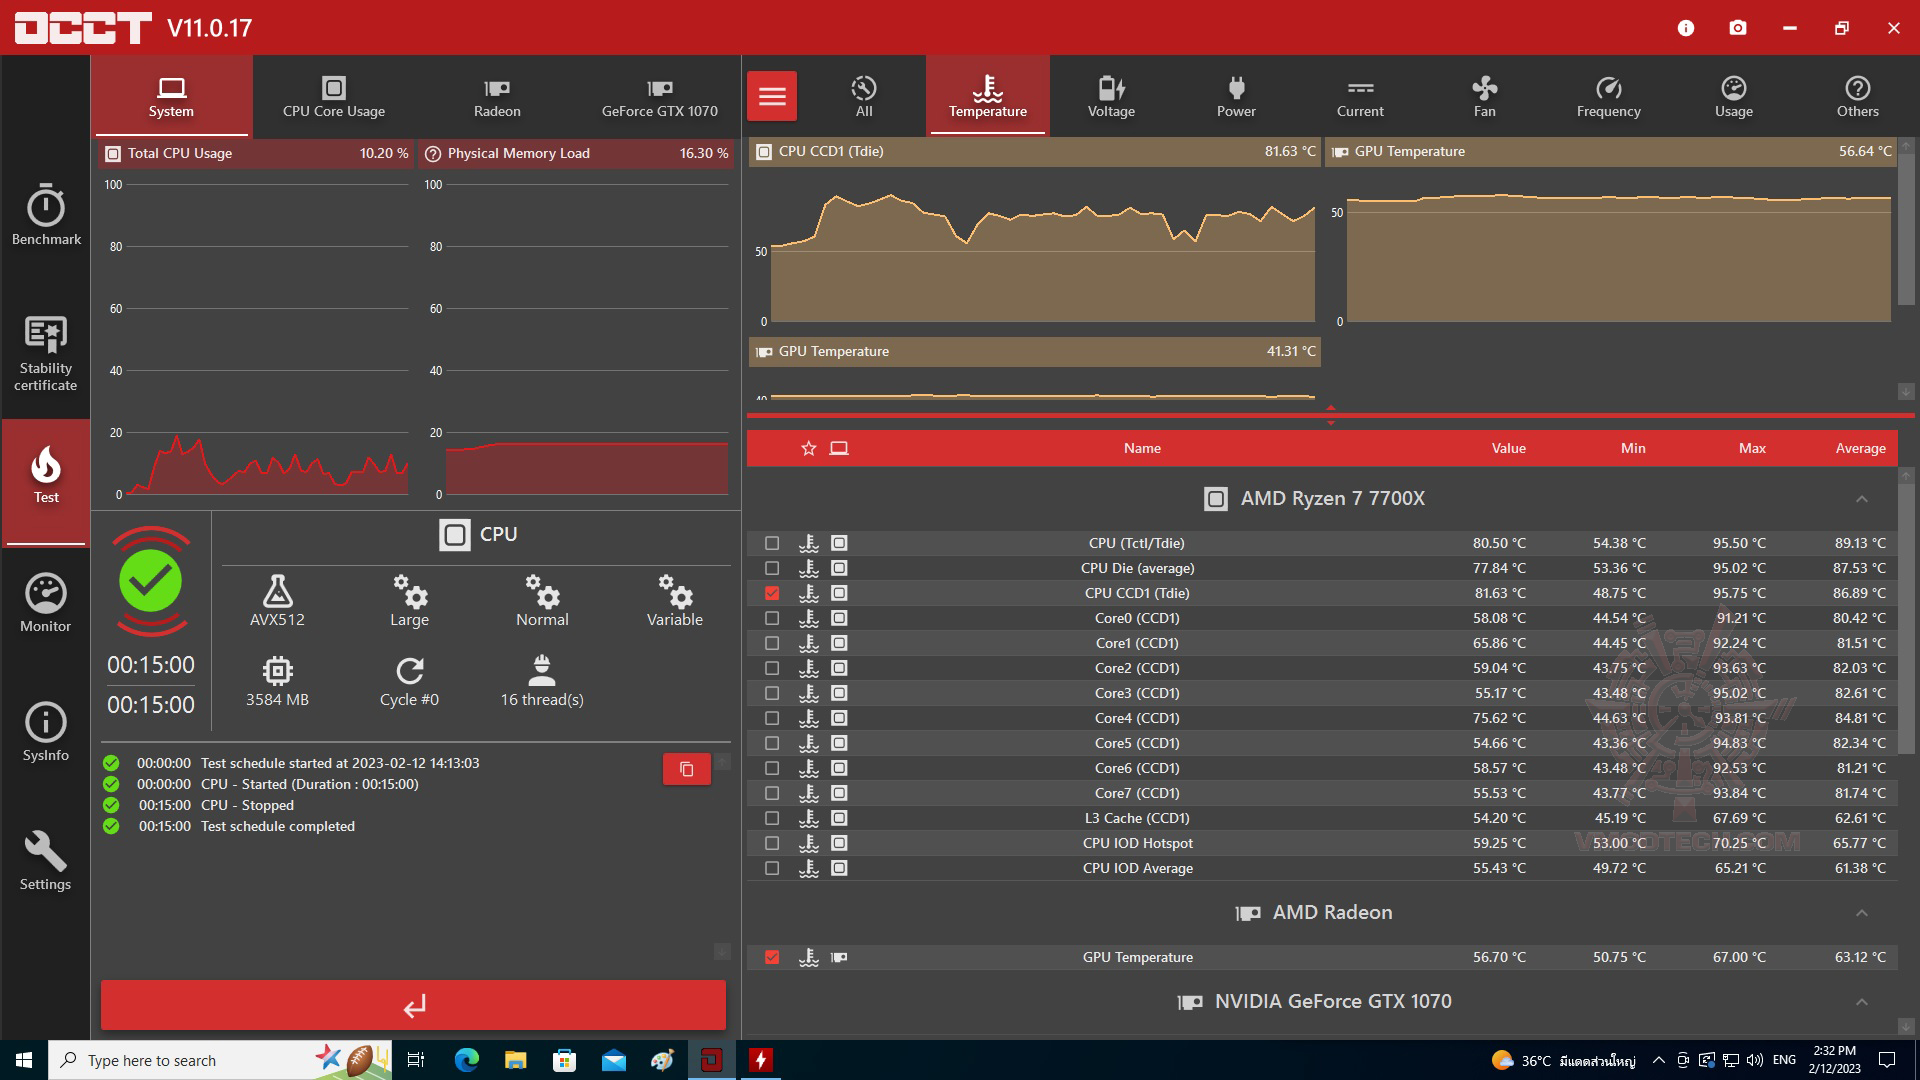Open the red hamburger menu
This screenshot has width=1920, height=1080.
tap(772, 96)
